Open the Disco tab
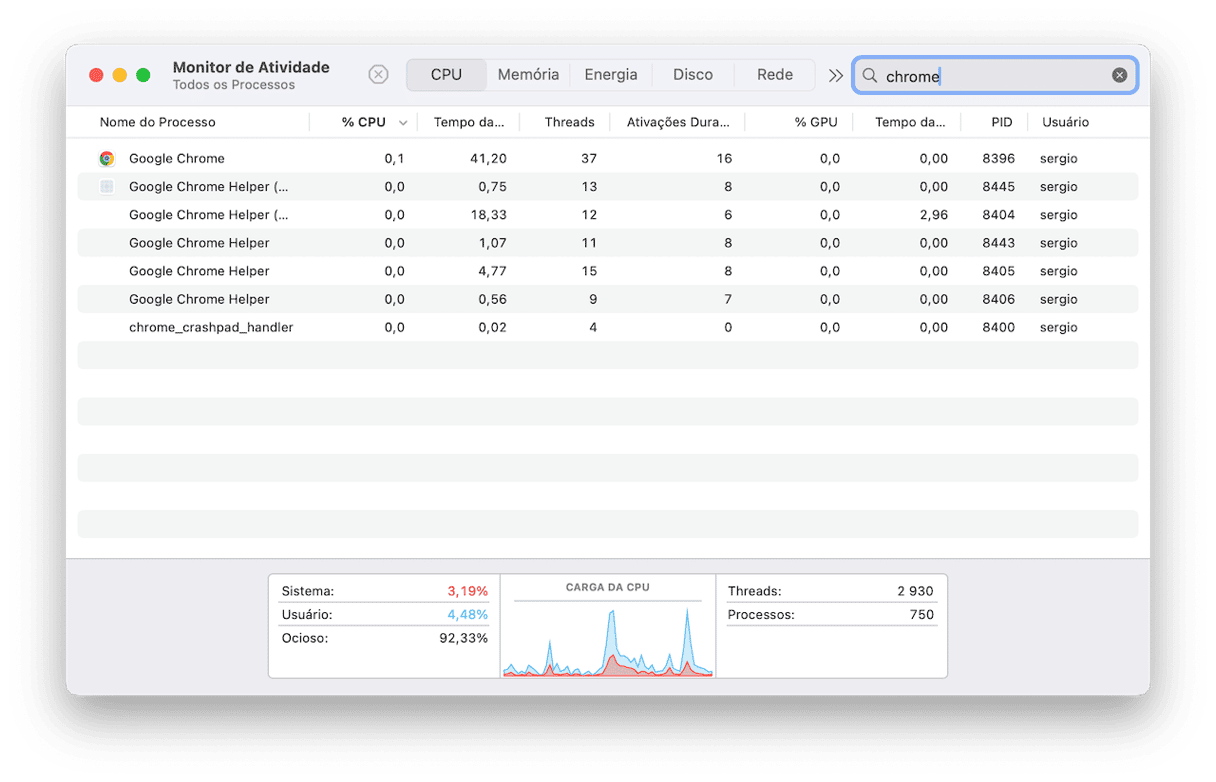 point(693,75)
